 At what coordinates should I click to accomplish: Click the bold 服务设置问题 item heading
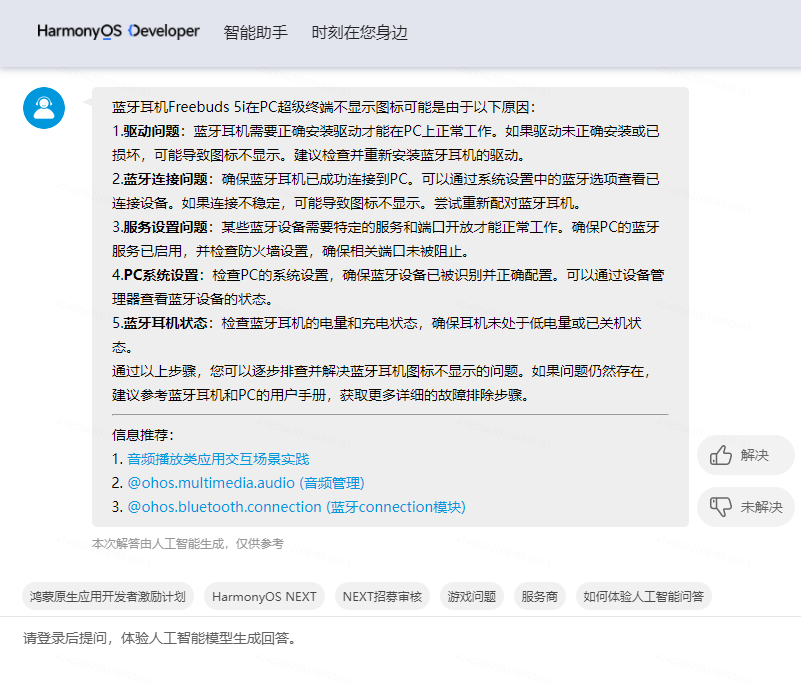[166, 227]
